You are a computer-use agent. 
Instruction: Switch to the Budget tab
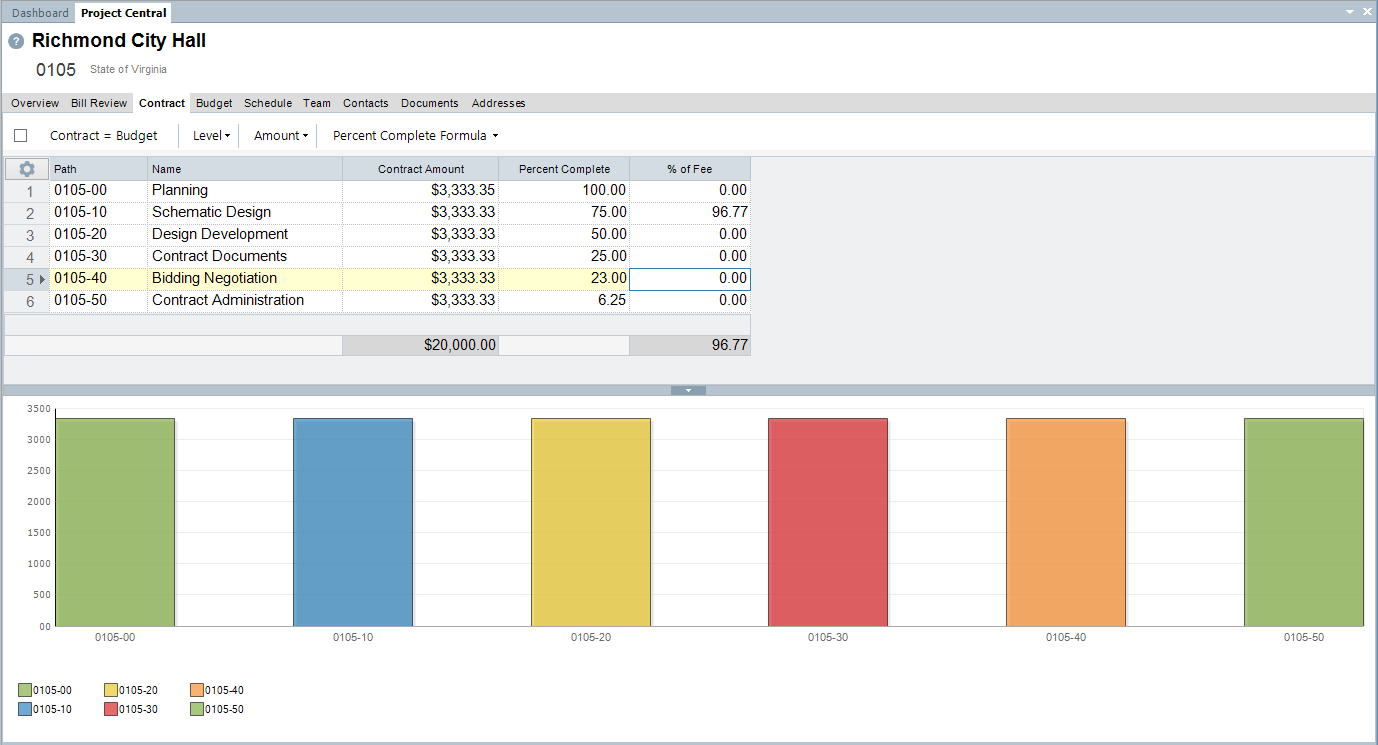click(214, 103)
